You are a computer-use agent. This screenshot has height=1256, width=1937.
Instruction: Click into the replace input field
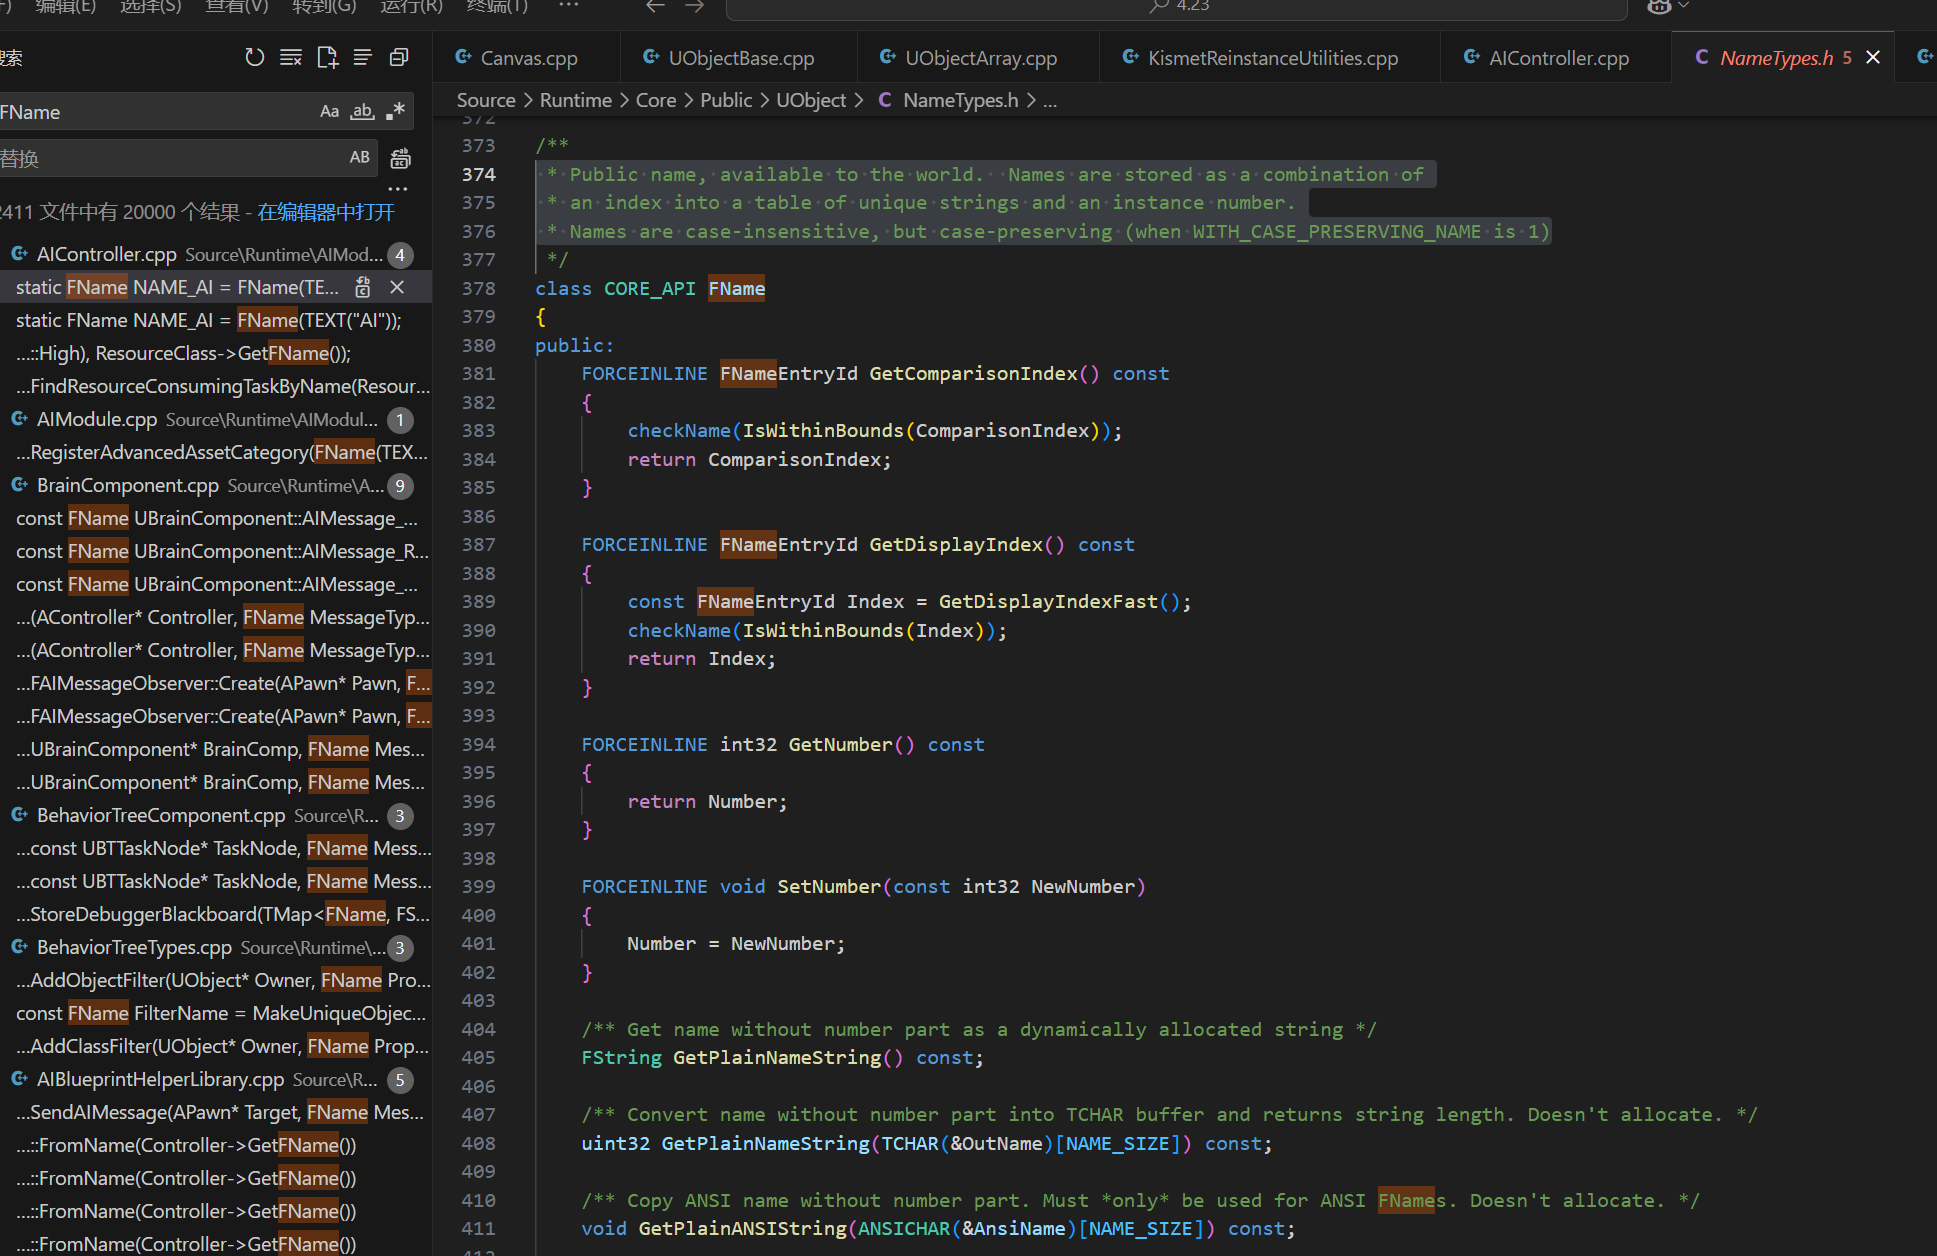[170, 158]
